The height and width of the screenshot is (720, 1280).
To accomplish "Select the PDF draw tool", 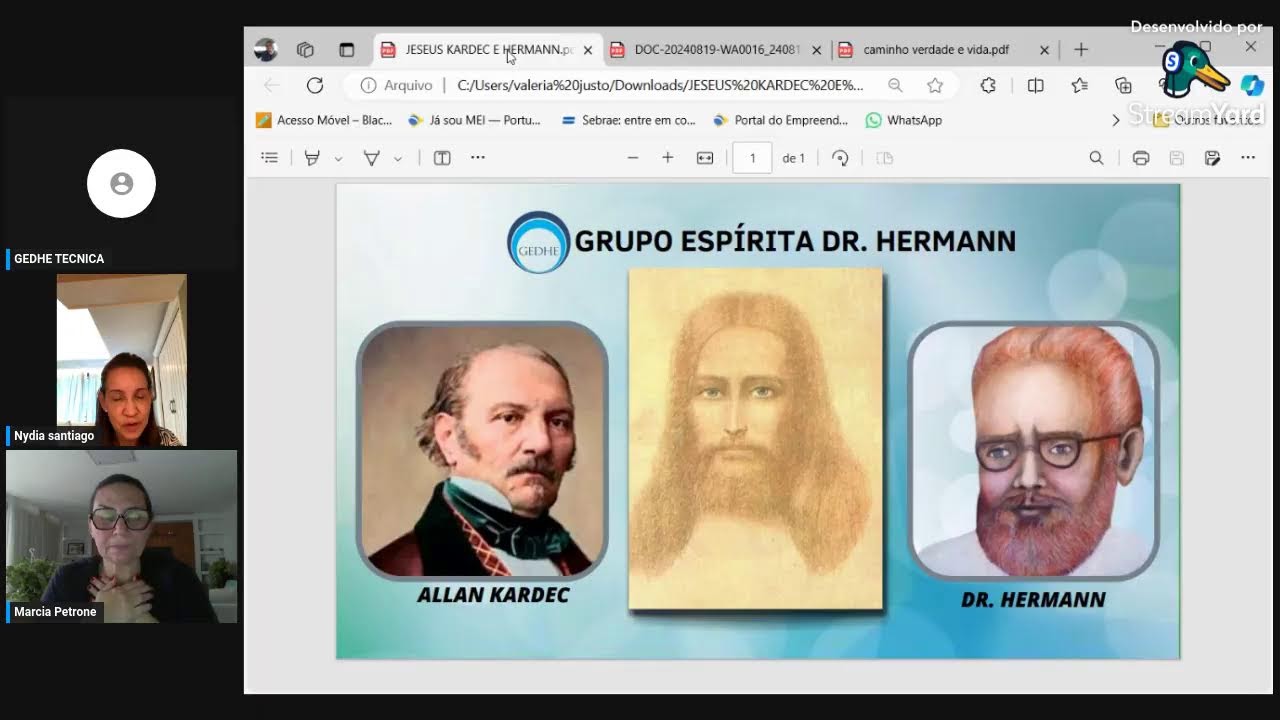I will [371, 158].
